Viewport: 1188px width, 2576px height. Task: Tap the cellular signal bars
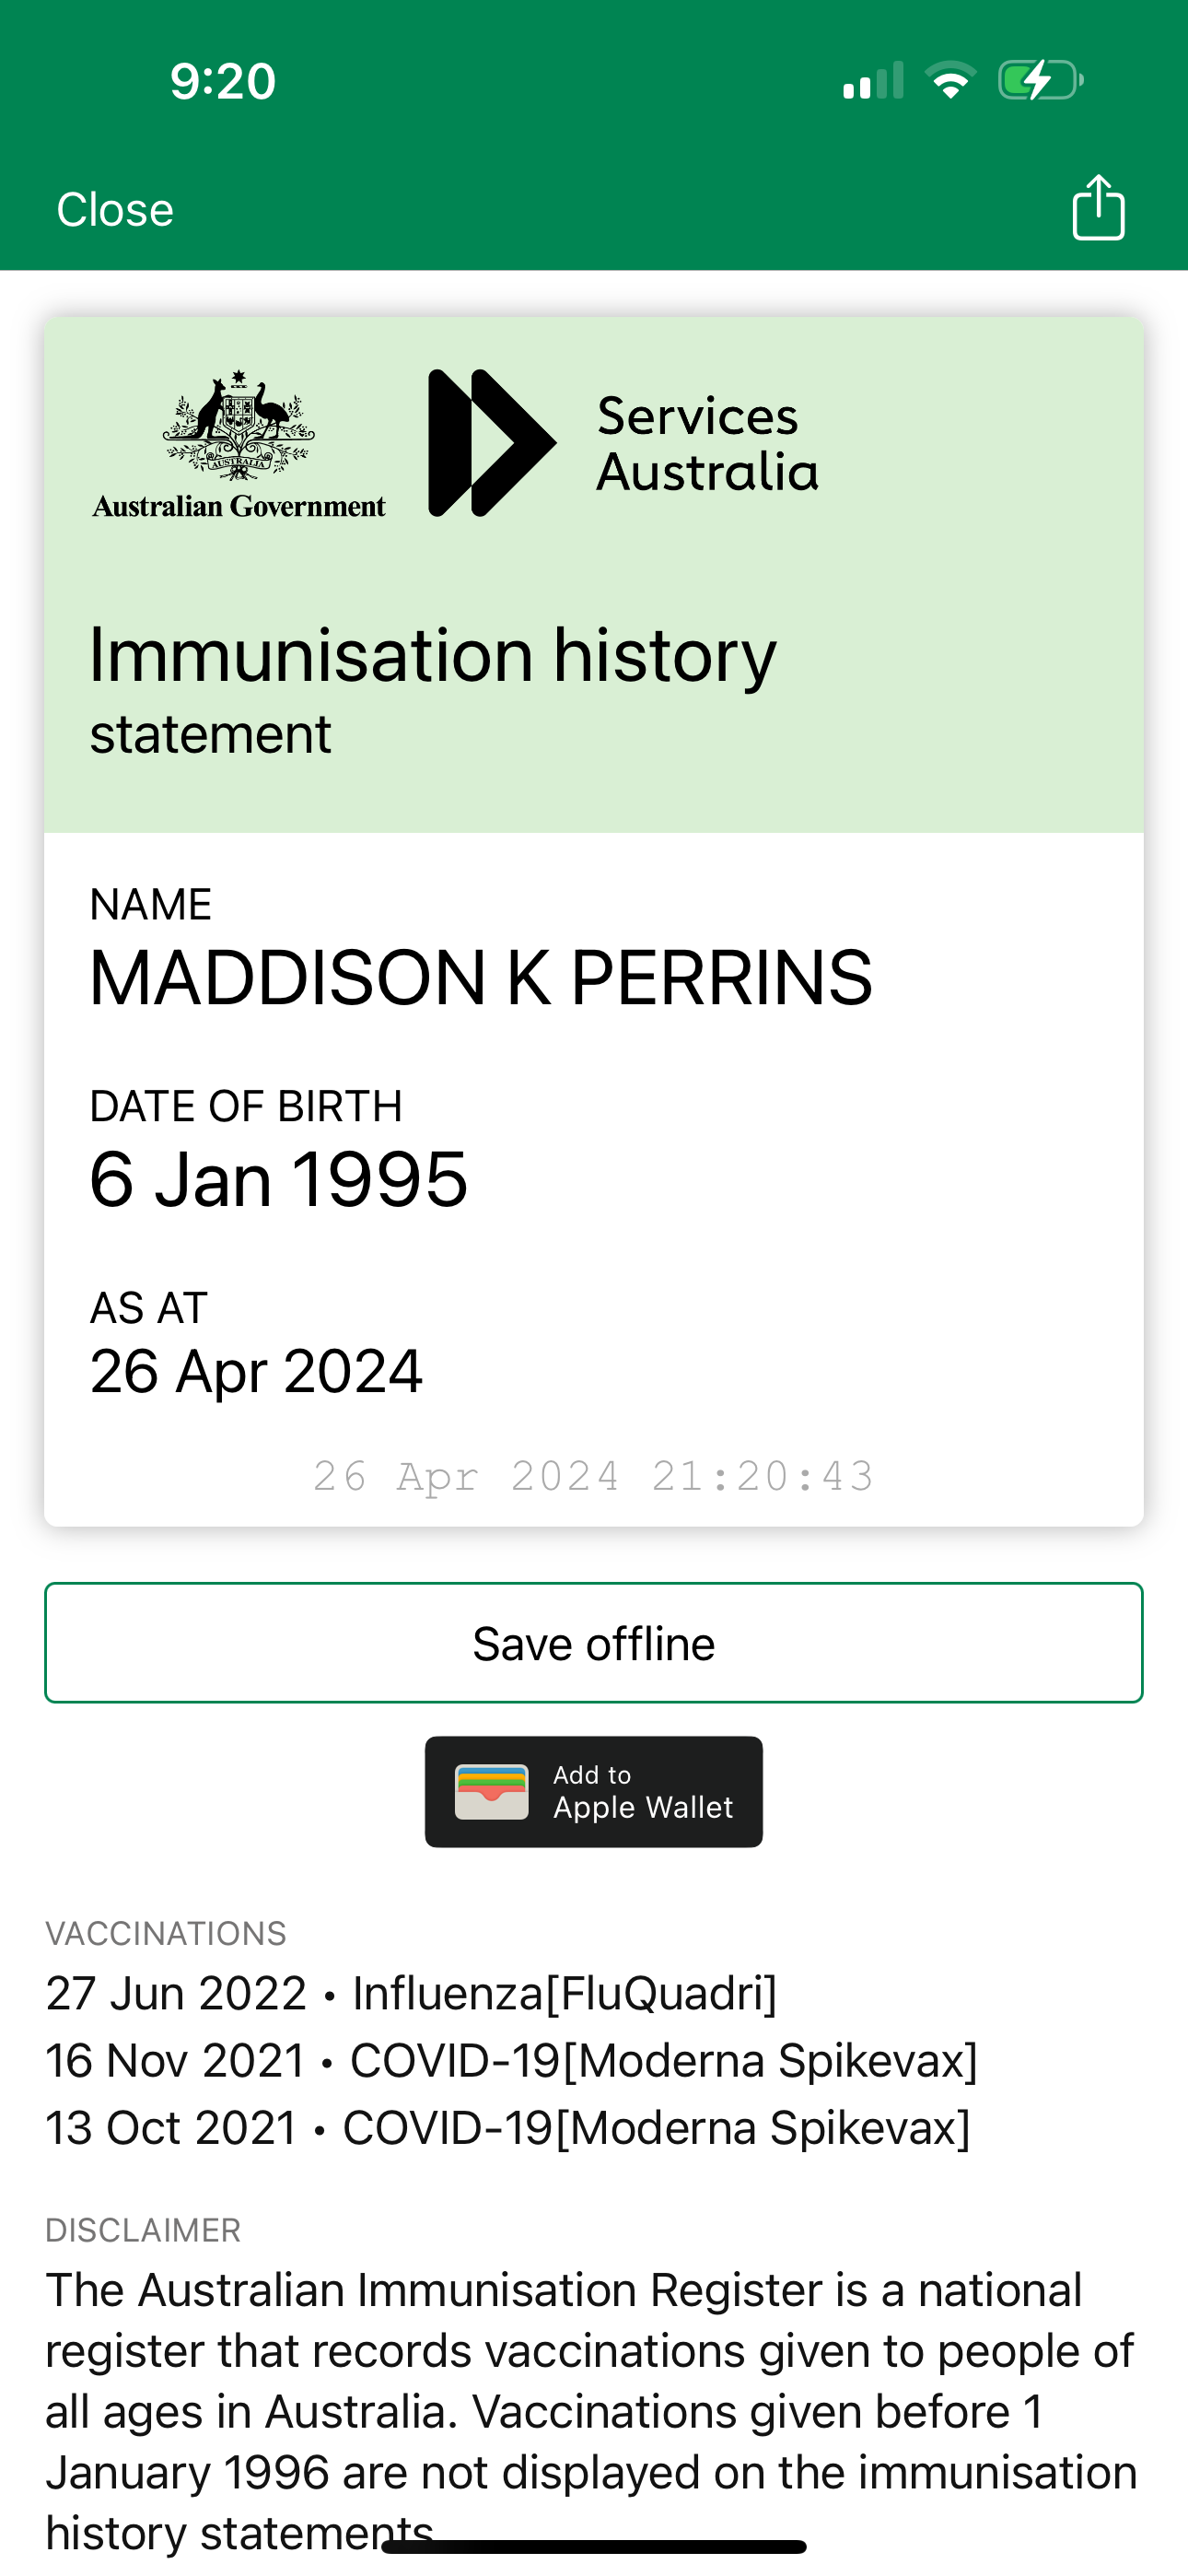(x=873, y=81)
